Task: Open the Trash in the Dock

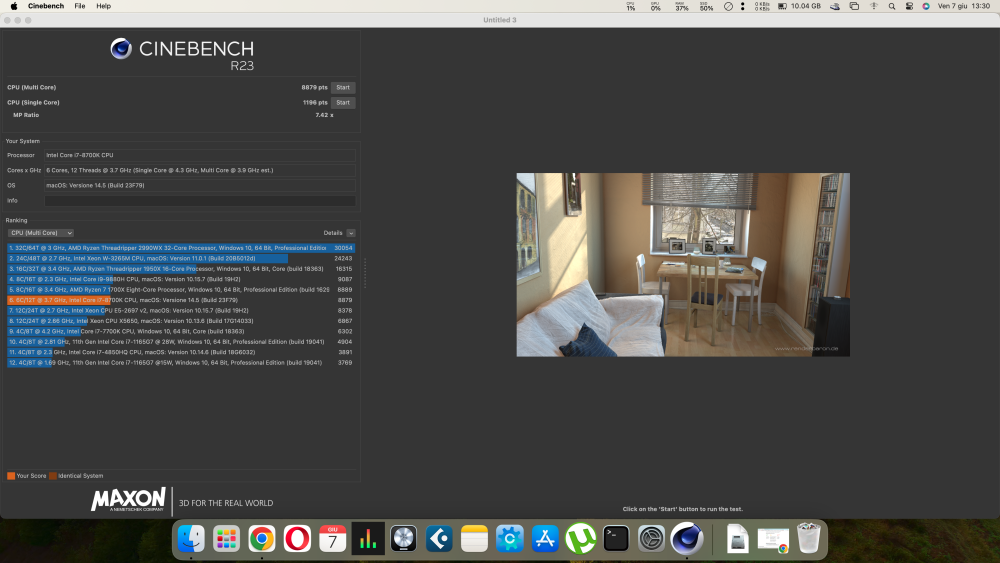Action: click(x=809, y=539)
